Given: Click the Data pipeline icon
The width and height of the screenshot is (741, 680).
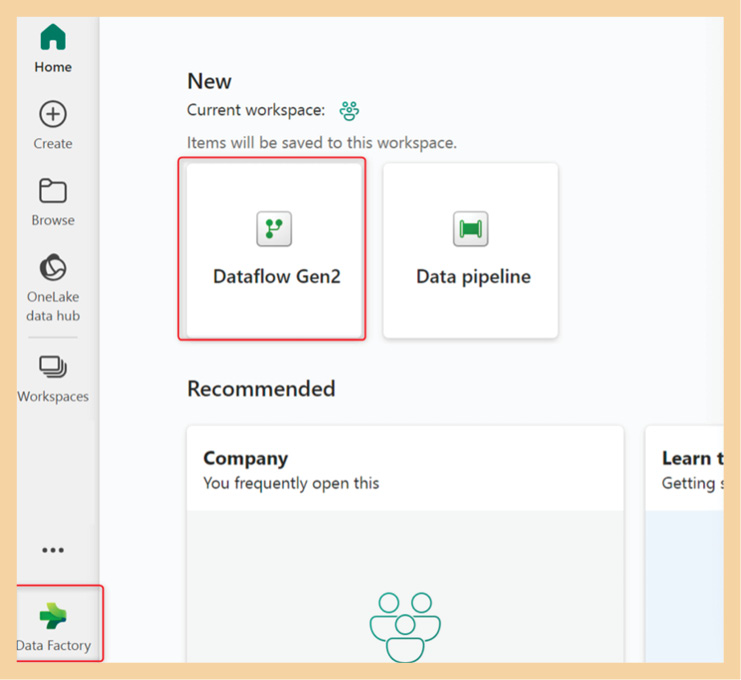Looking at the screenshot, I should point(471,229).
